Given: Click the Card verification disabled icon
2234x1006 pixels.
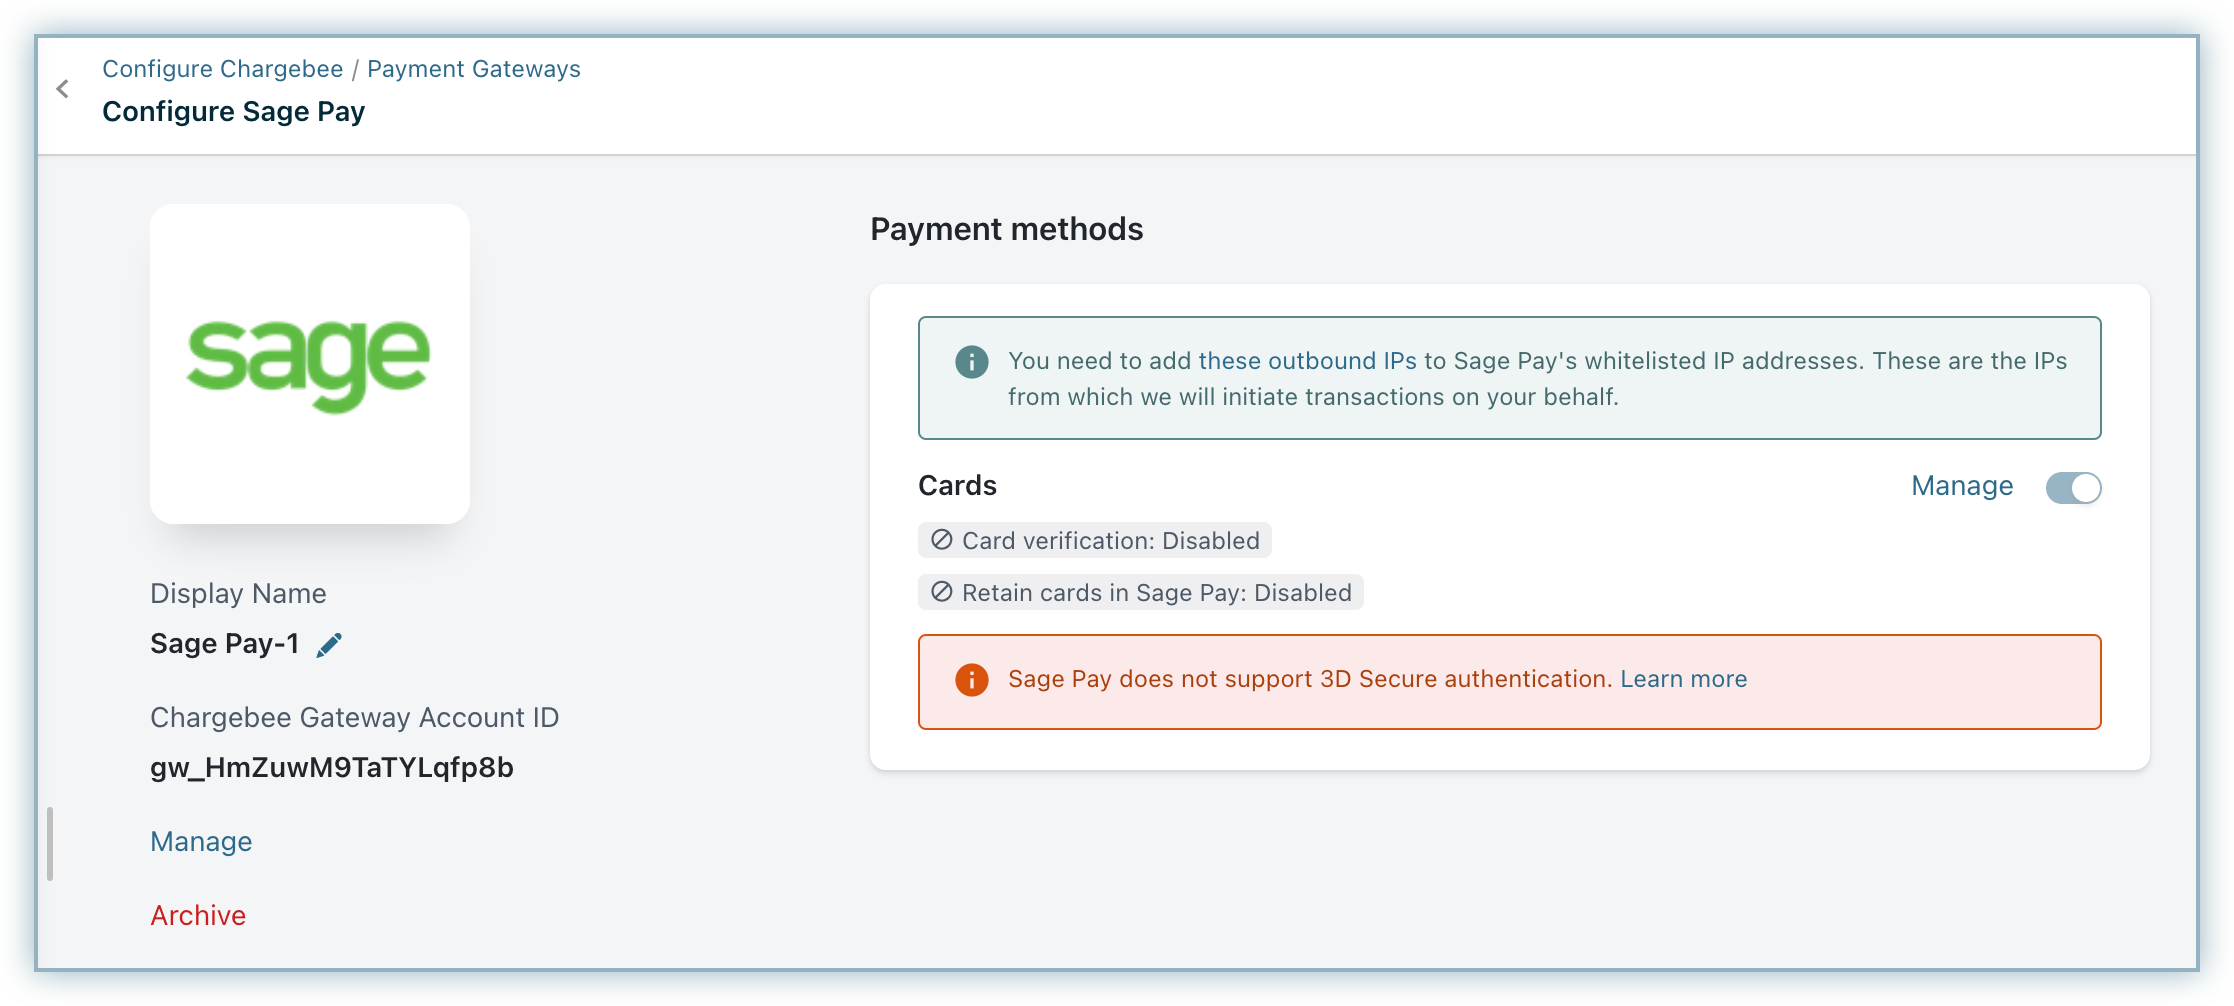Looking at the screenshot, I should point(942,540).
